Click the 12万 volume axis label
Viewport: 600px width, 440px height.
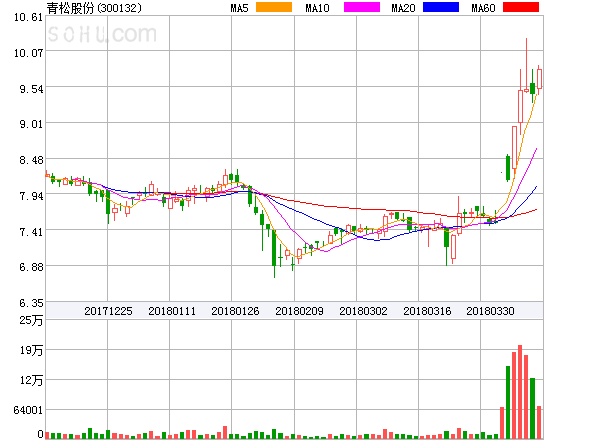[31, 380]
